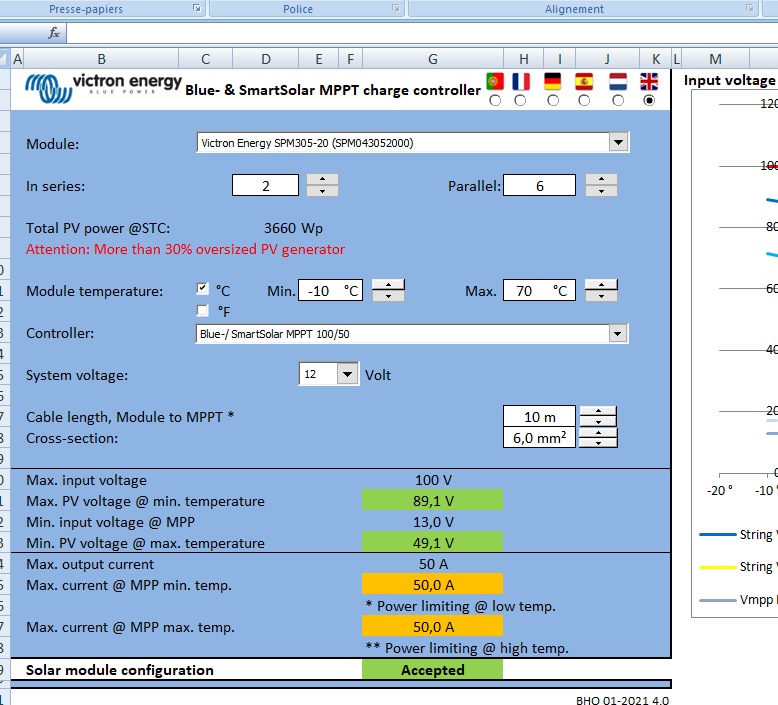
Task: Open Presse-papiers dialog launcher
Action: click(197, 8)
